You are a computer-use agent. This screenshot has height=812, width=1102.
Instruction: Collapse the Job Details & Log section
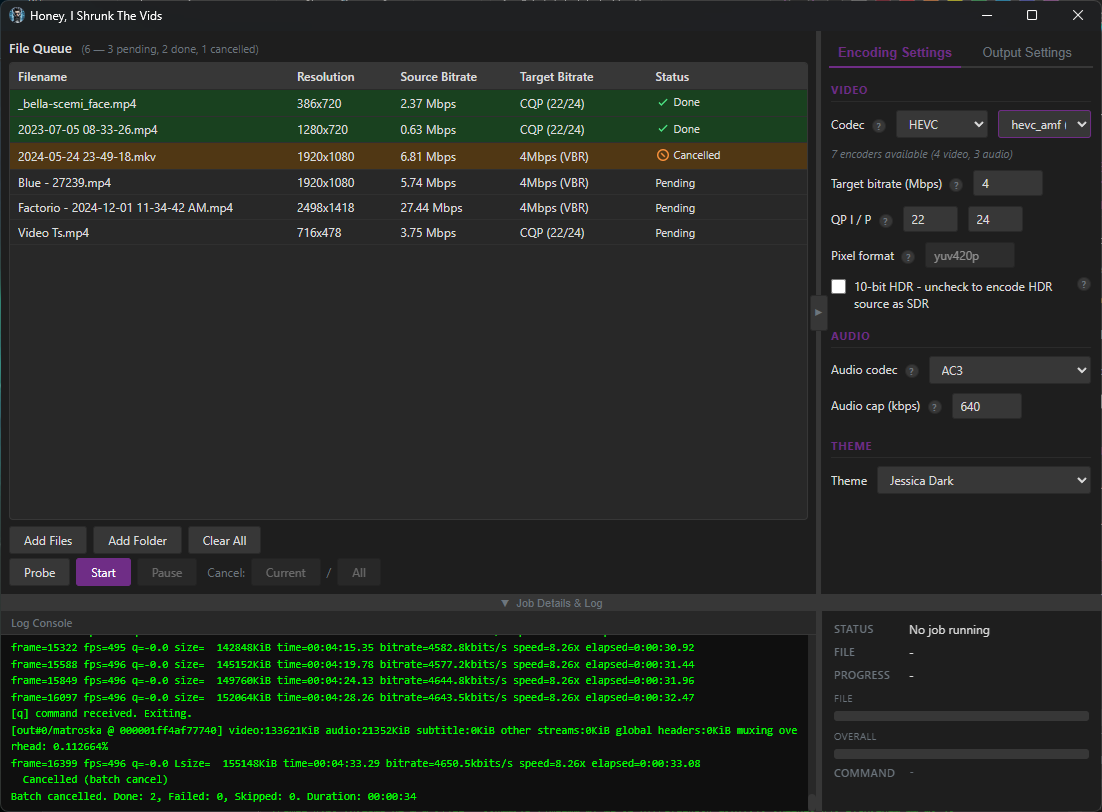(x=551, y=603)
